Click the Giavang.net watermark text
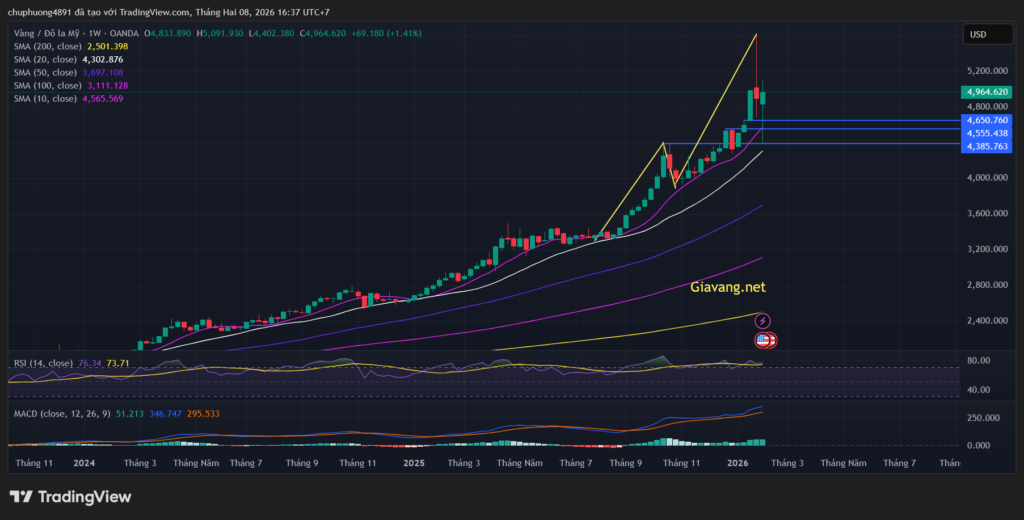Image resolution: width=1024 pixels, height=520 pixels. pos(728,287)
